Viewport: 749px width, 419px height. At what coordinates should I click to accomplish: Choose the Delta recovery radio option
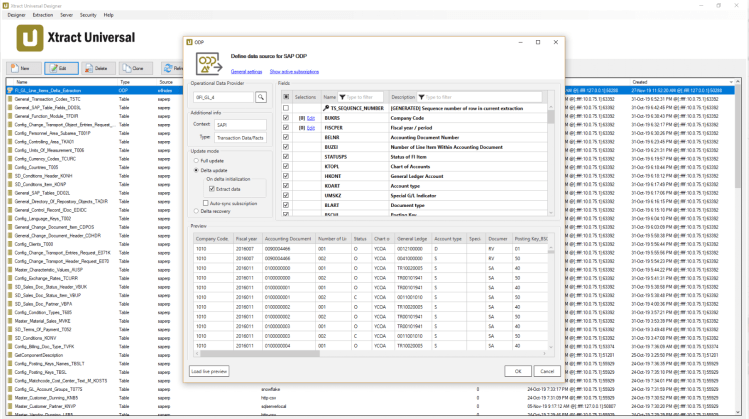194,211
